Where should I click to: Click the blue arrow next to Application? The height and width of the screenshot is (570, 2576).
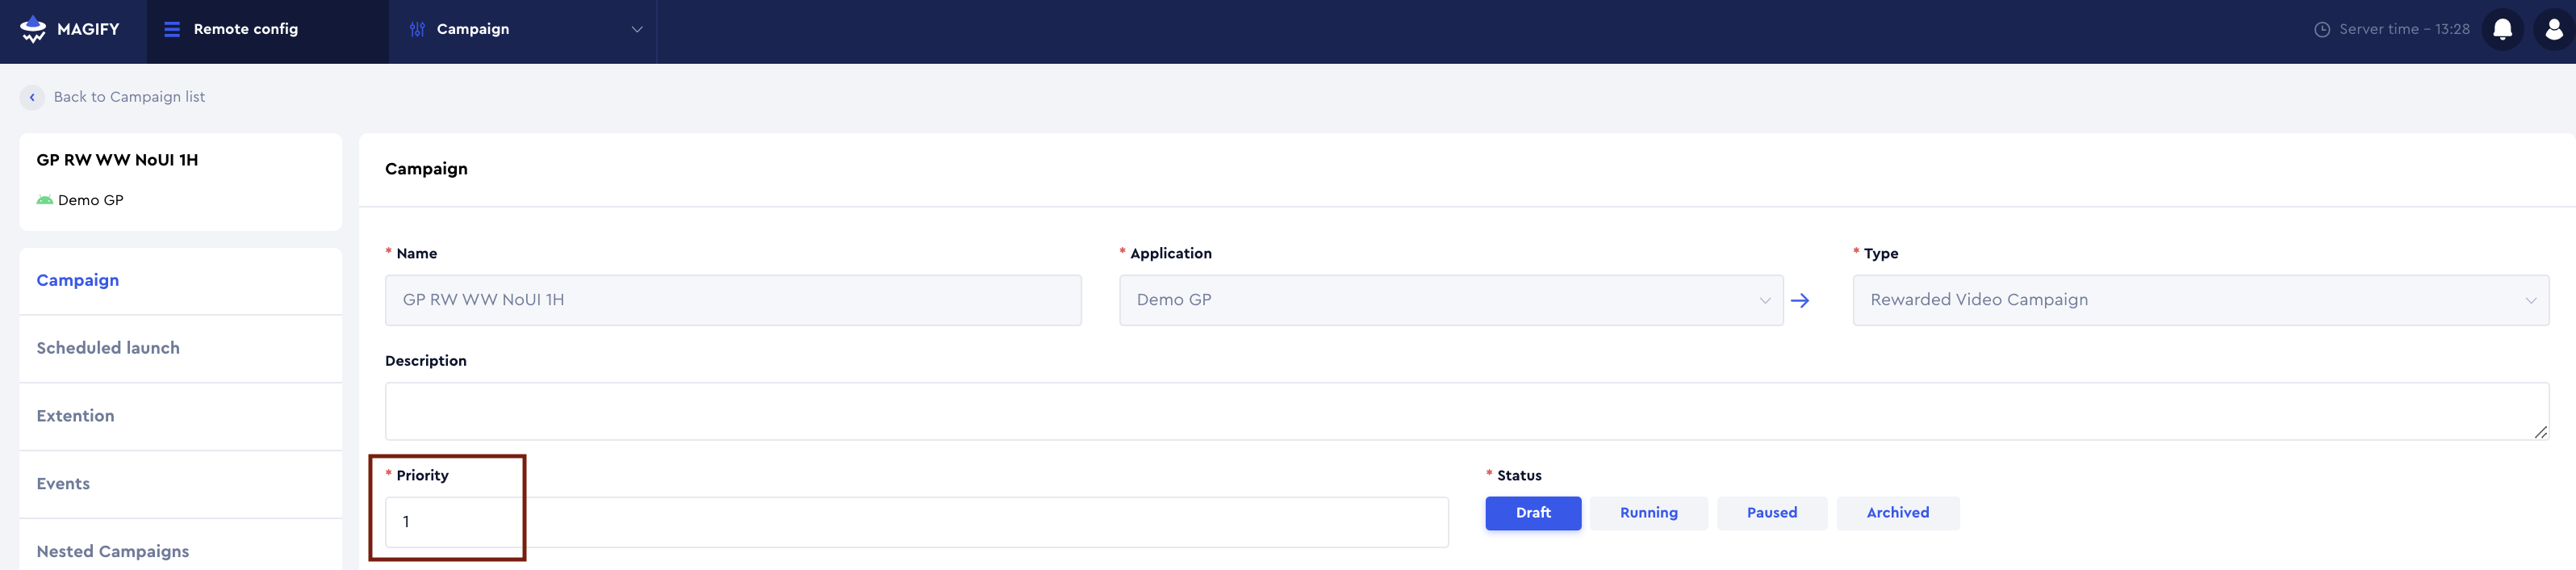point(1799,300)
